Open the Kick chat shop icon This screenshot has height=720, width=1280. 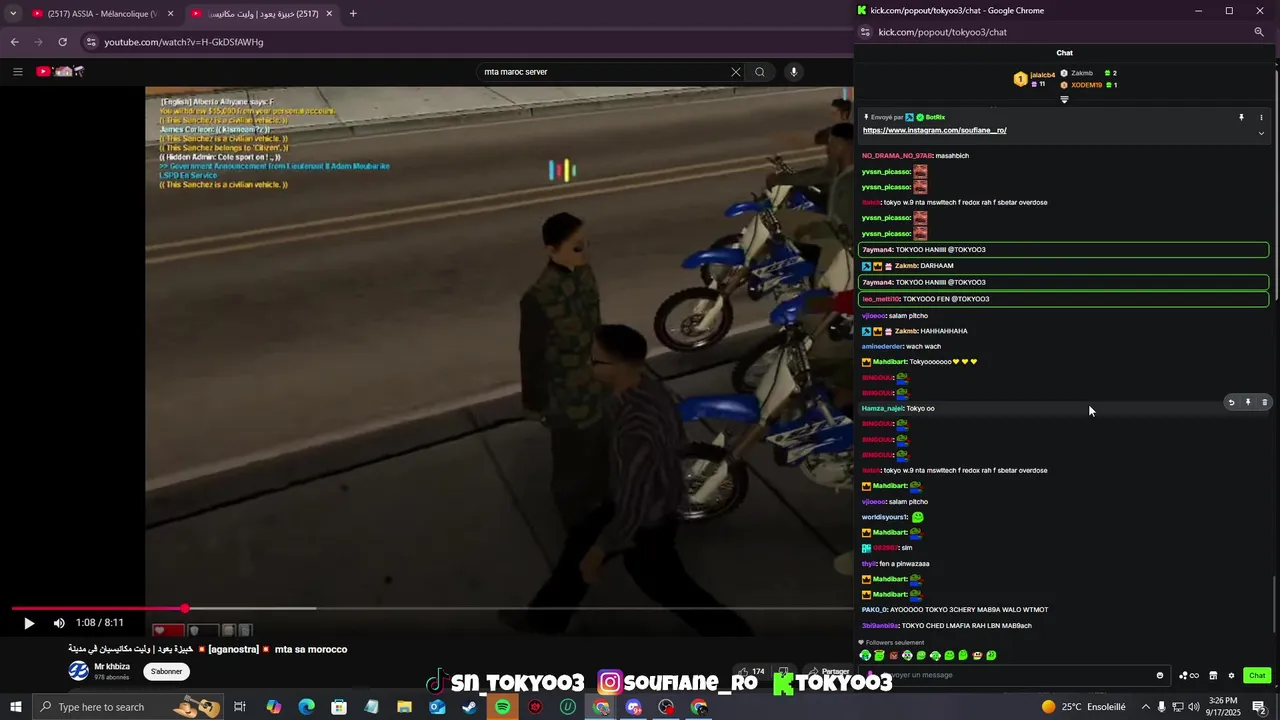point(1213,675)
